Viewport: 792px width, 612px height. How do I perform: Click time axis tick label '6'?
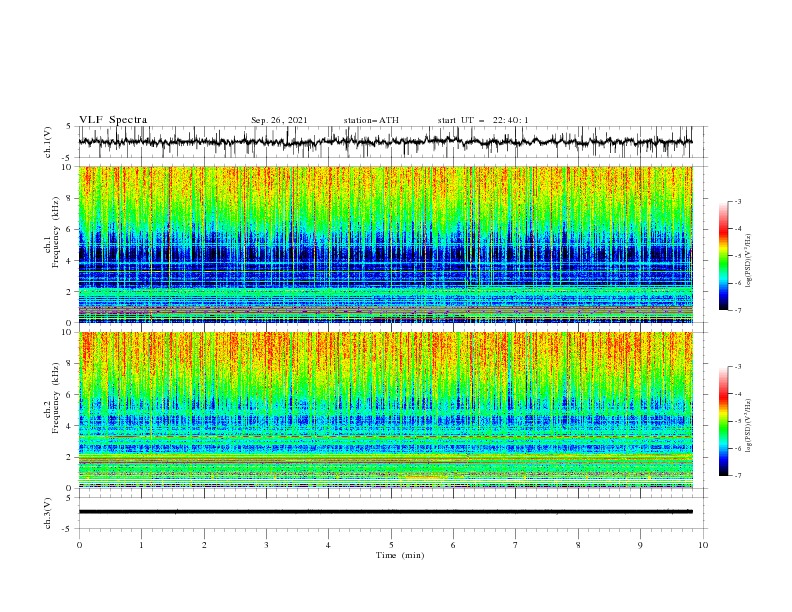[x=453, y=545]
